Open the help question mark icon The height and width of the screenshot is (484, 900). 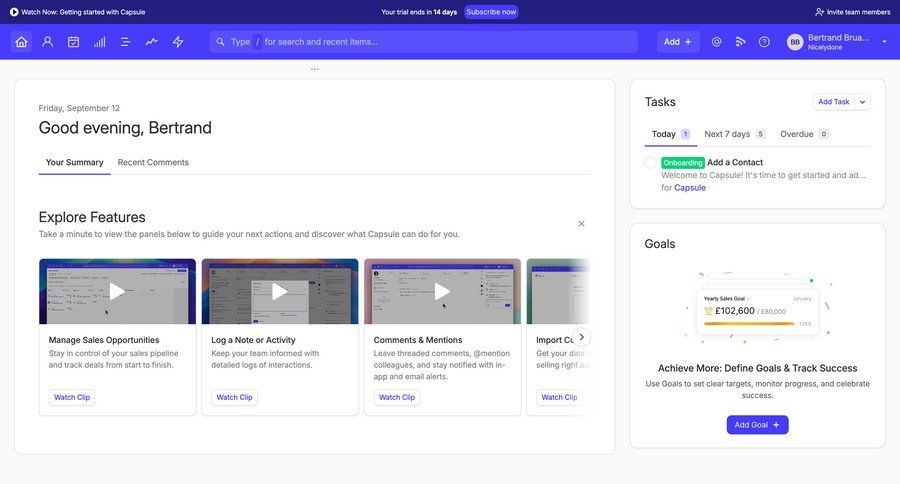coord(764,42)
